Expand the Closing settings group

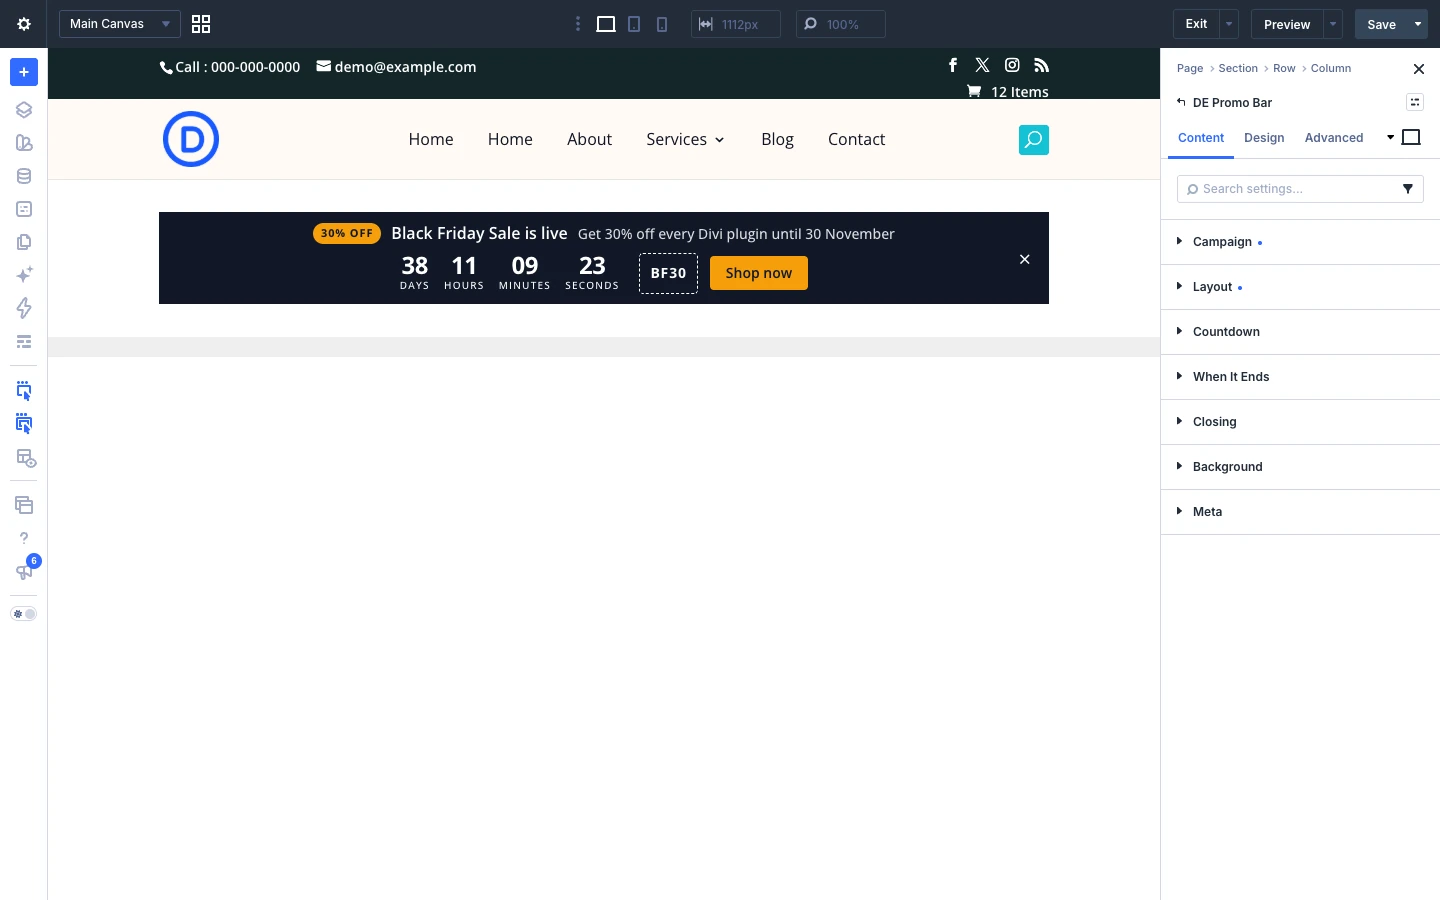pos(1300,422)
